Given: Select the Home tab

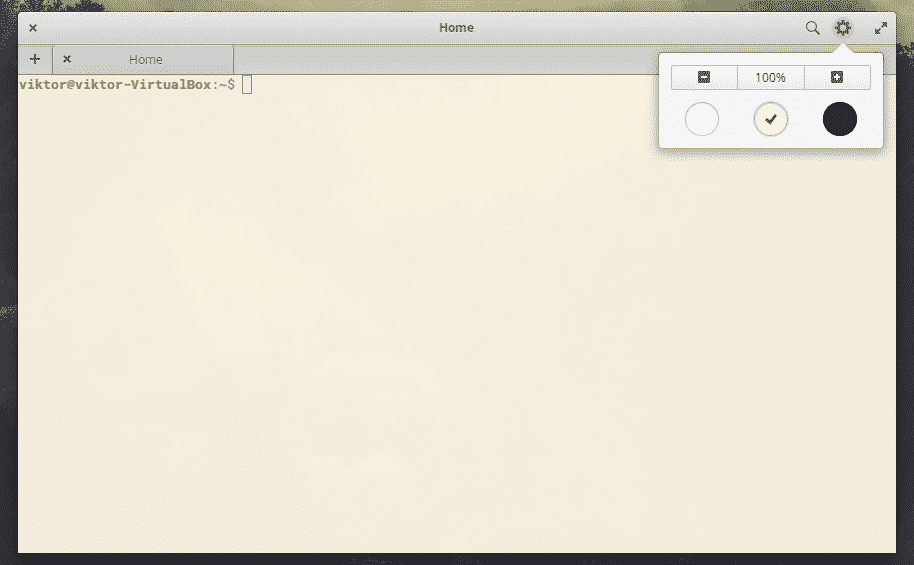Looking at the screenshot, I should (146, 59).
